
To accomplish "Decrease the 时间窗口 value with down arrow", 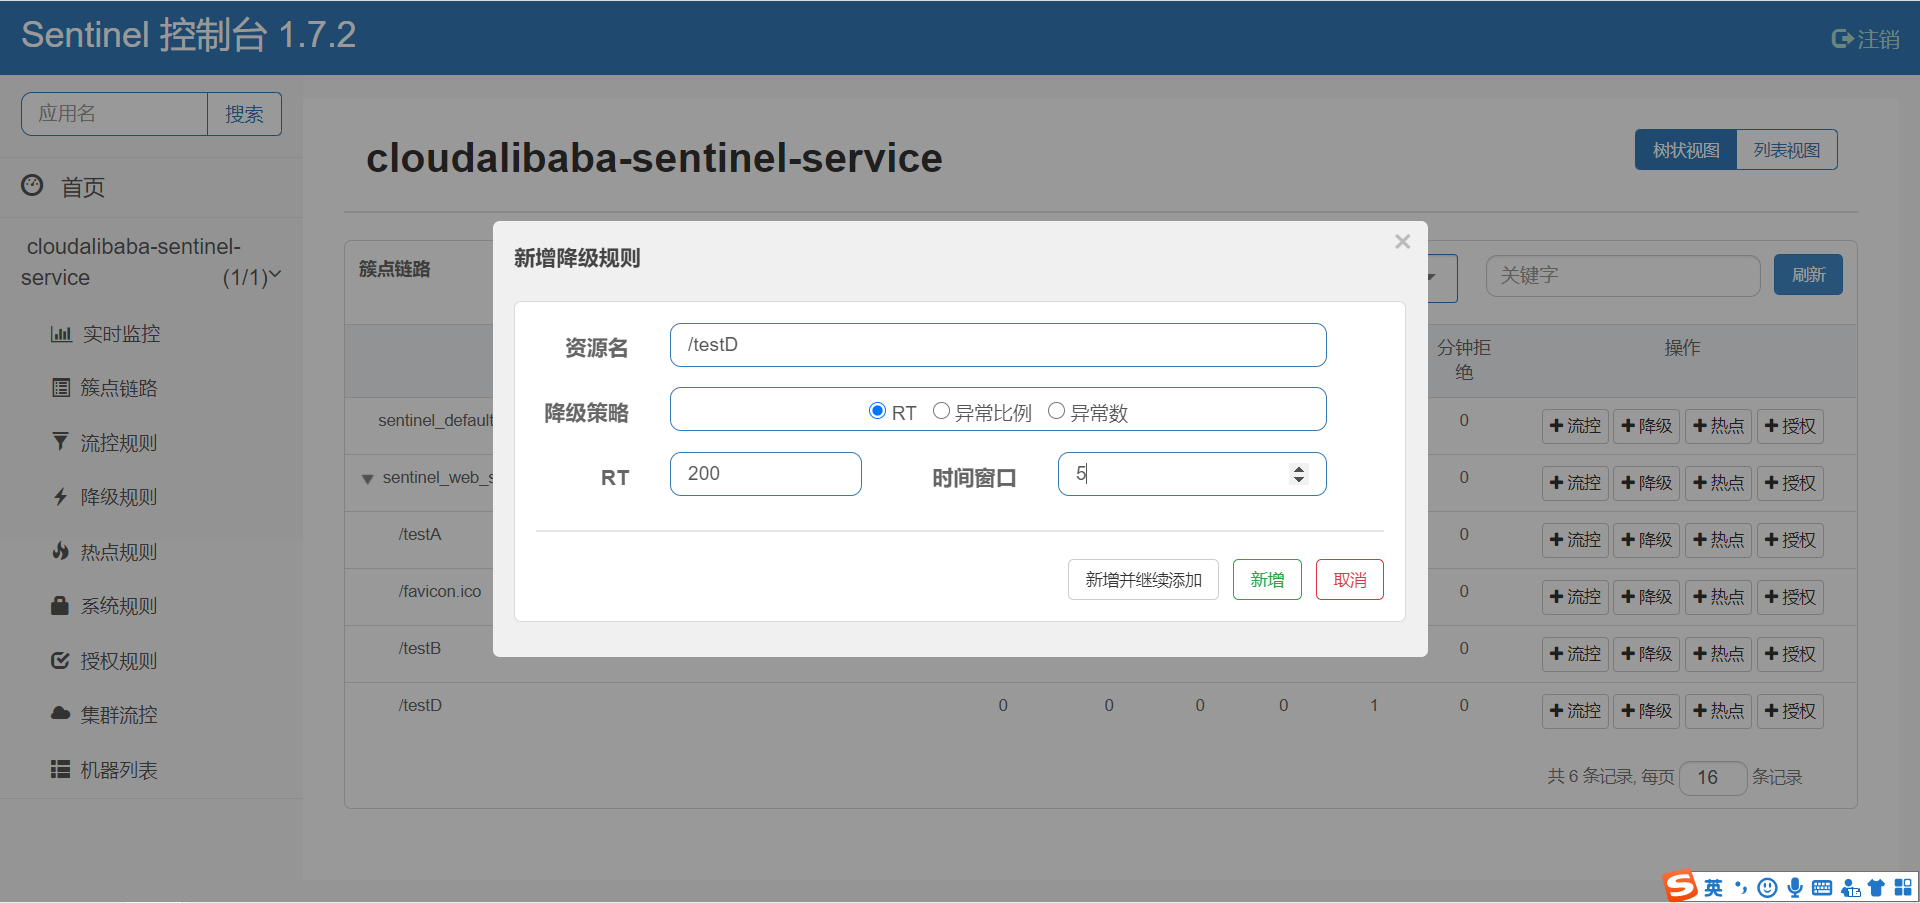I will coord(1299,480).
